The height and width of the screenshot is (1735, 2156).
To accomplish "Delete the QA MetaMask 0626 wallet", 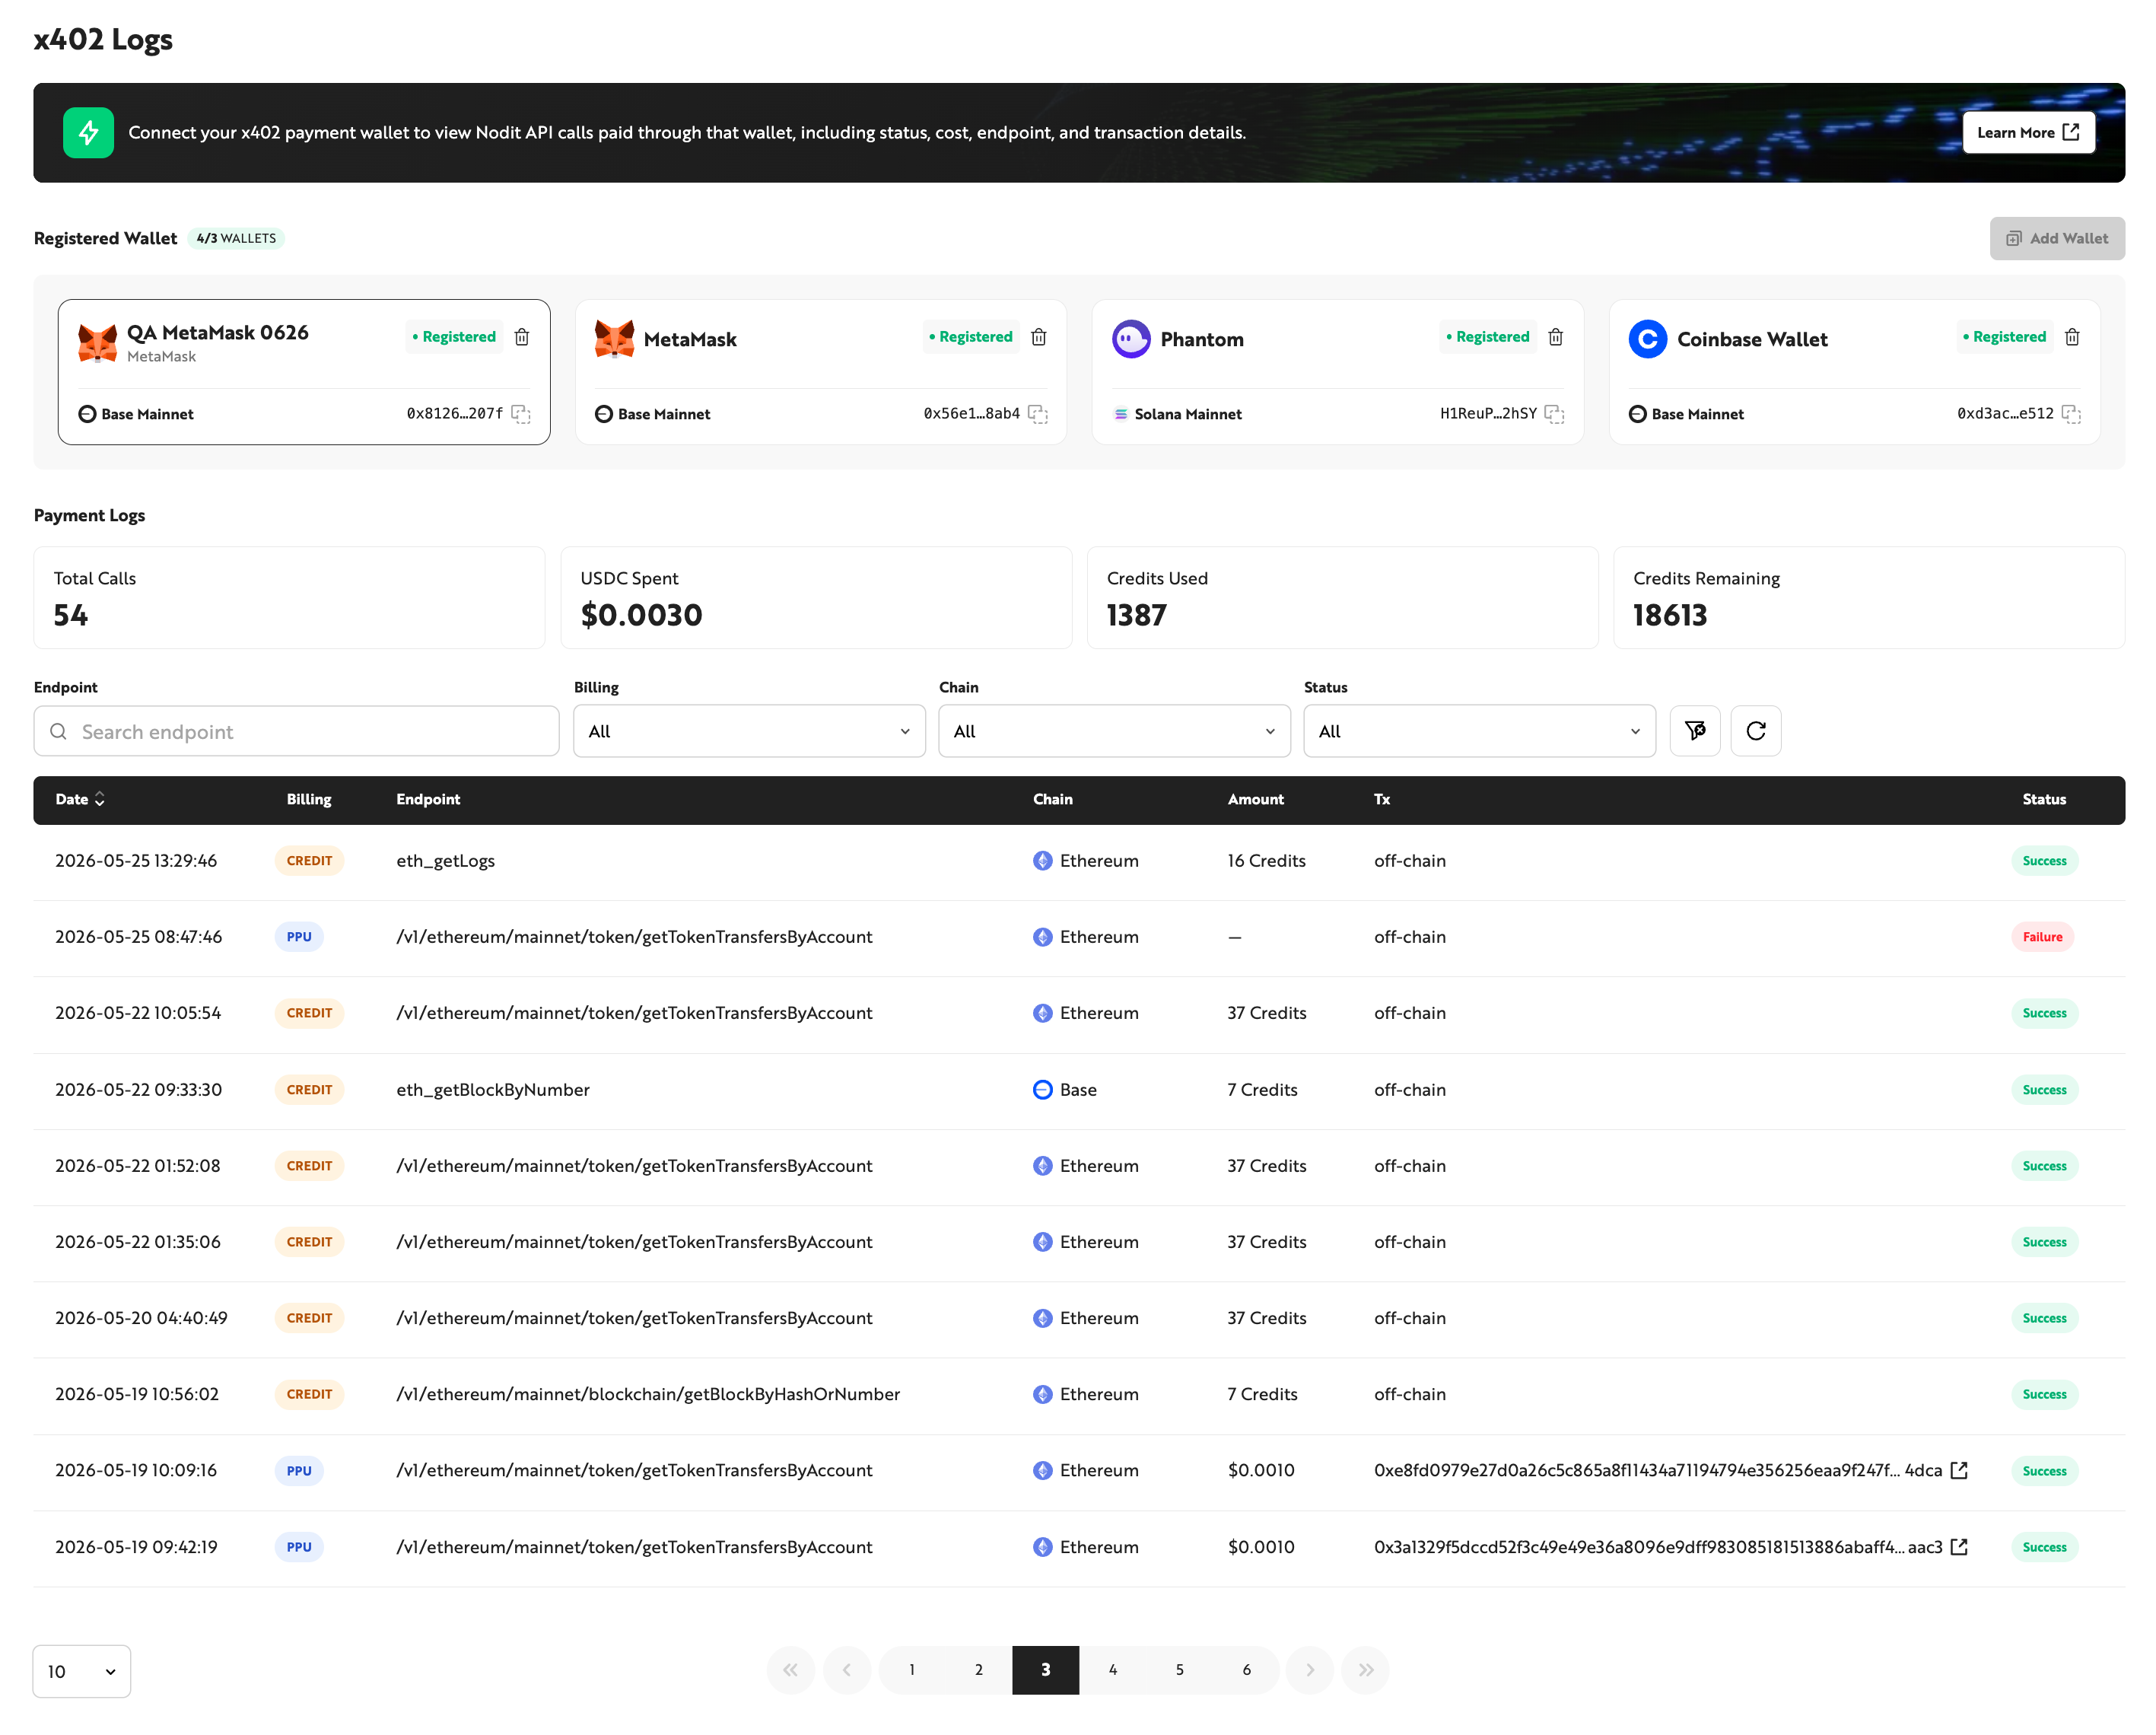I will (522, 337).
